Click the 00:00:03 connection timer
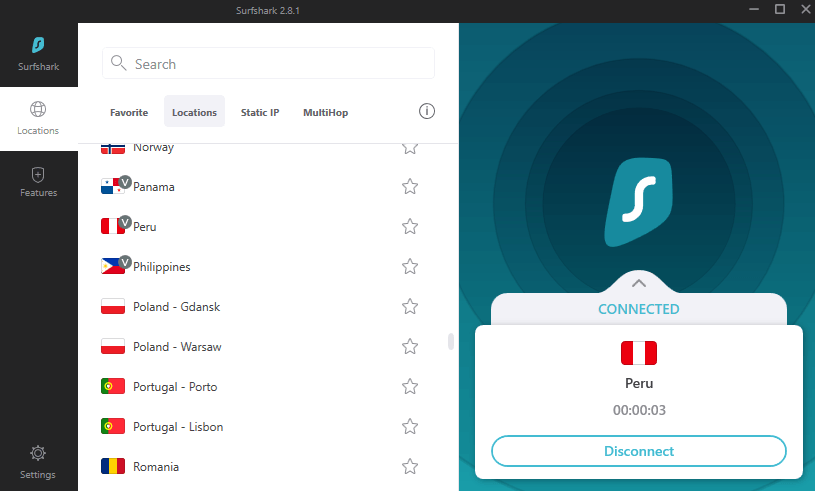The height and width of the screenshot is (491, 815). [639, 410]
